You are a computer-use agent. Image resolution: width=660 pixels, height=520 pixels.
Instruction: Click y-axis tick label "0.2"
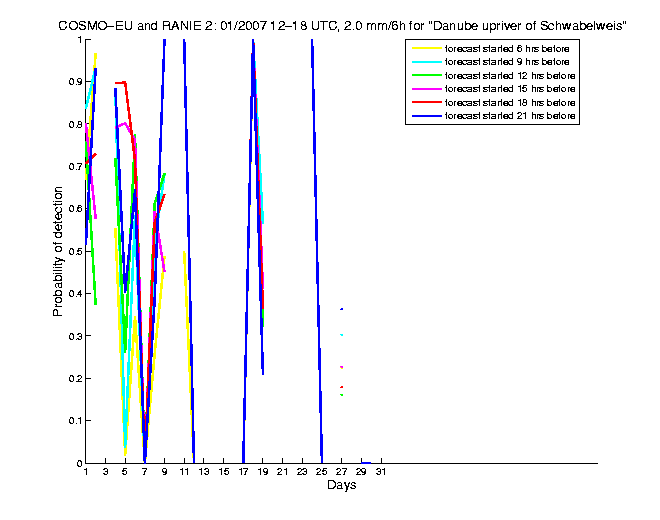[x=75, y=379]
